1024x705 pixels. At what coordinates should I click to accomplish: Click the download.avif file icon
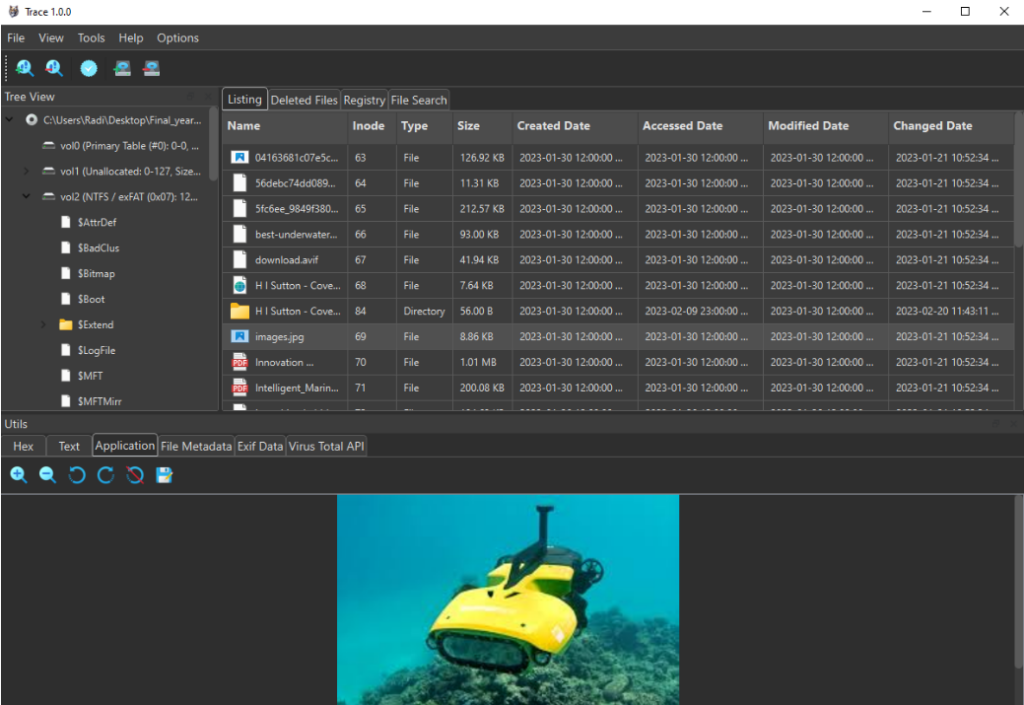click(240, 260)
